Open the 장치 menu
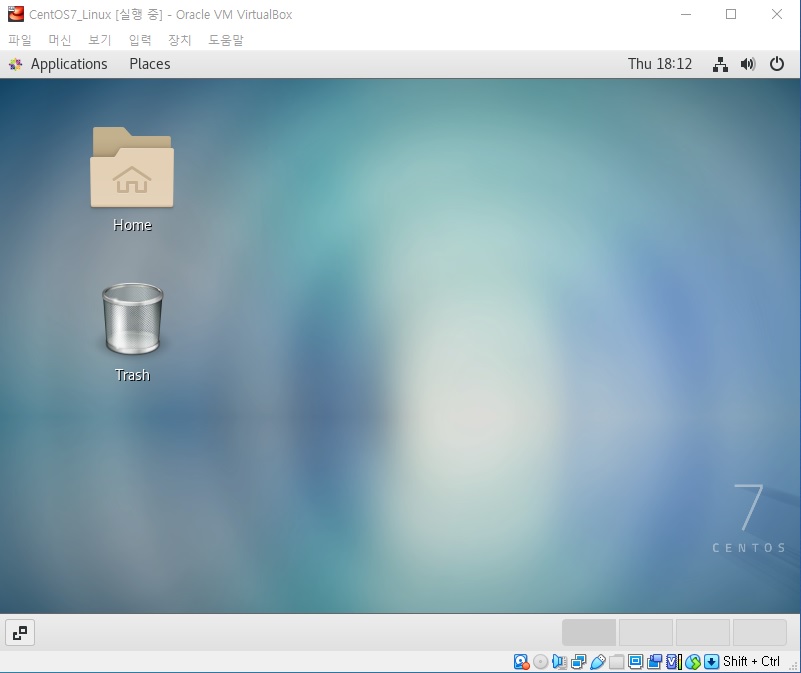Viewport: 801px width, 673px height. (x=180, y=40)
